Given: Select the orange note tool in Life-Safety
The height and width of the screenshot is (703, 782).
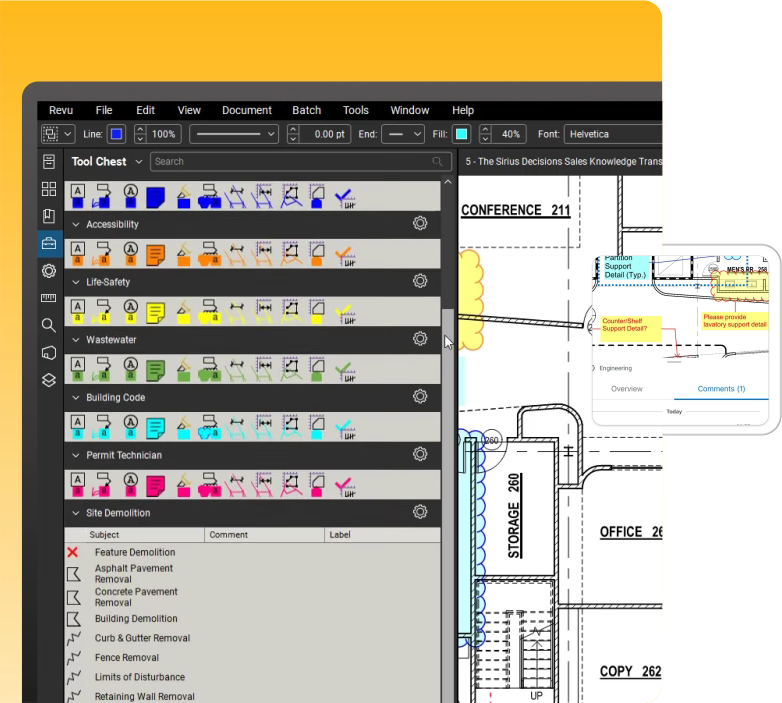Looking at the screenshot, I should click(156, 255).
